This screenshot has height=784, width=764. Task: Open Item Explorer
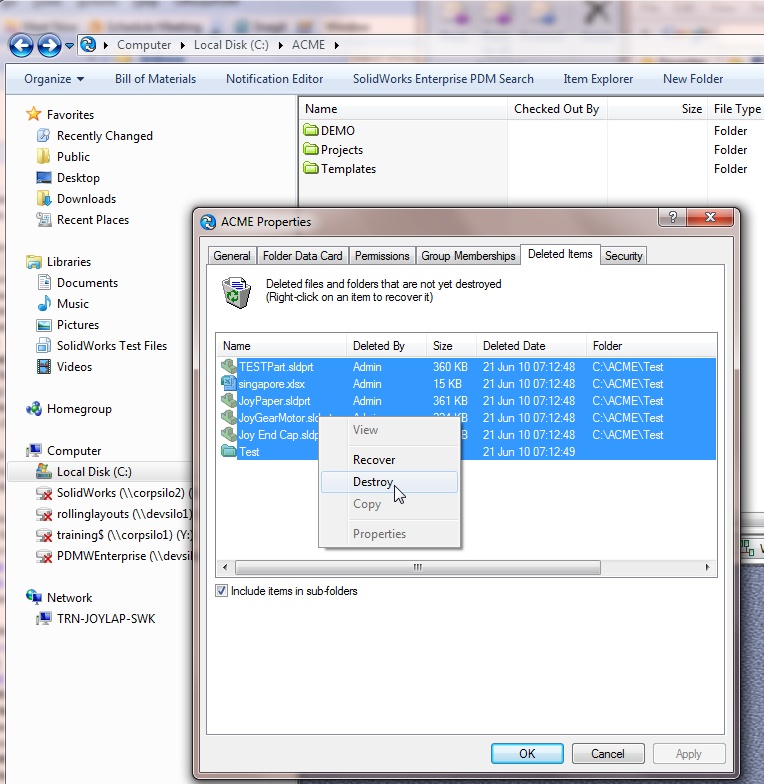(x=598, y=79)
